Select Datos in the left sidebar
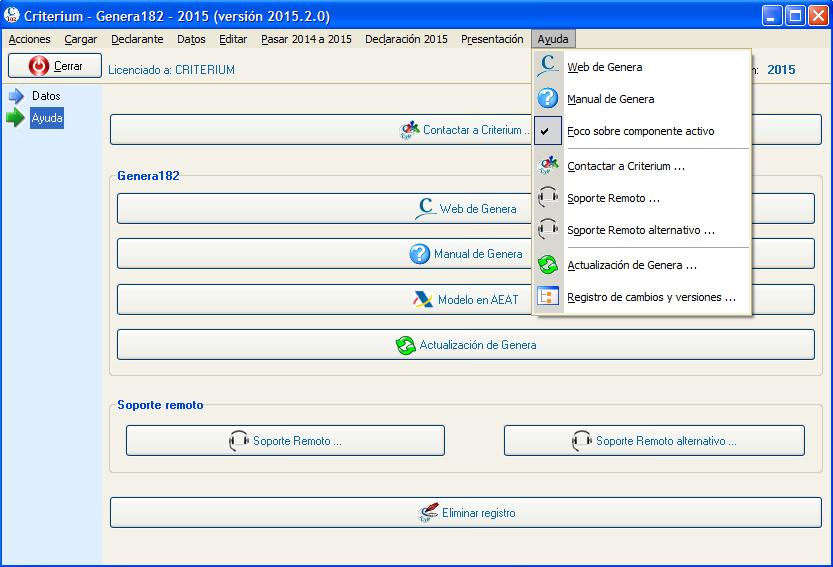Screen dimensions: 833x567 [x=46, y=96]
